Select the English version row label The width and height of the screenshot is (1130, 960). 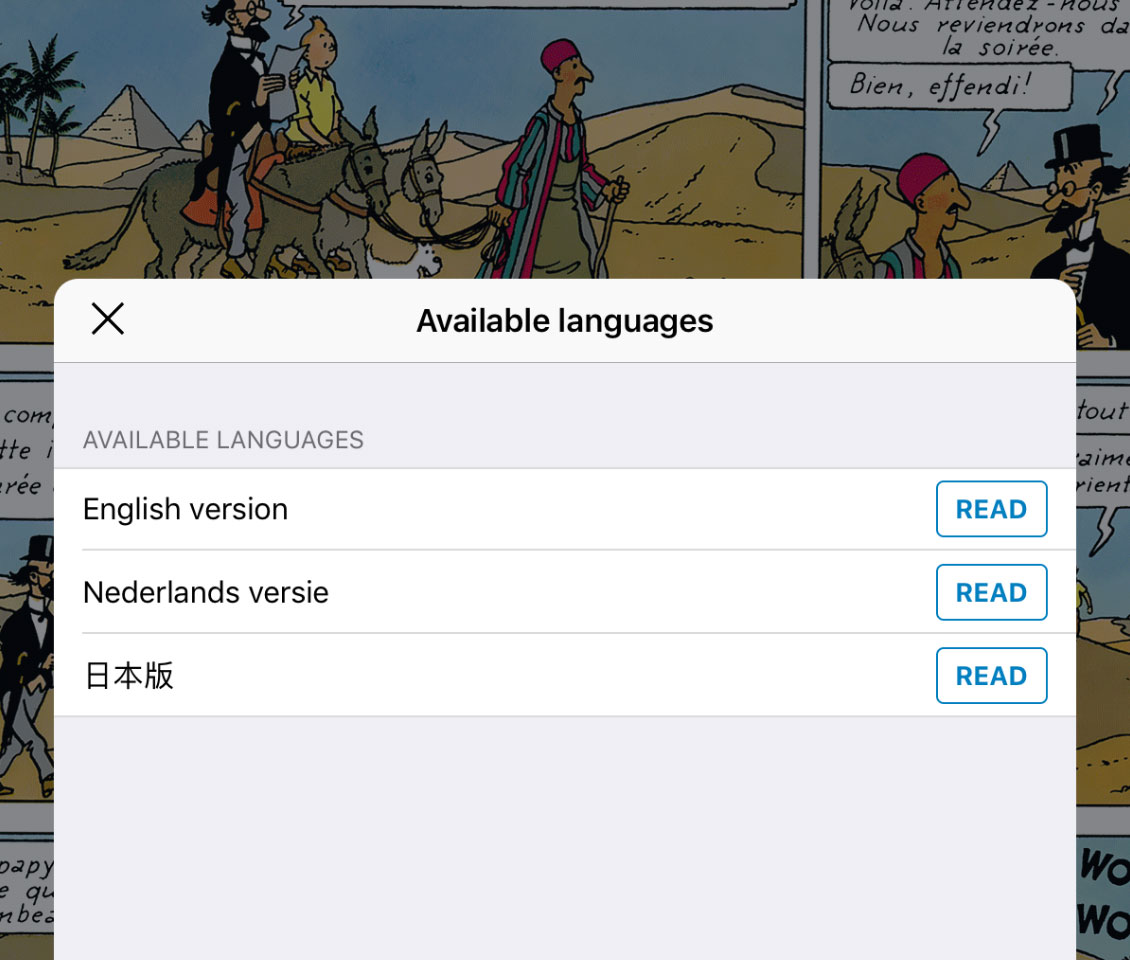tap(185, 510)
